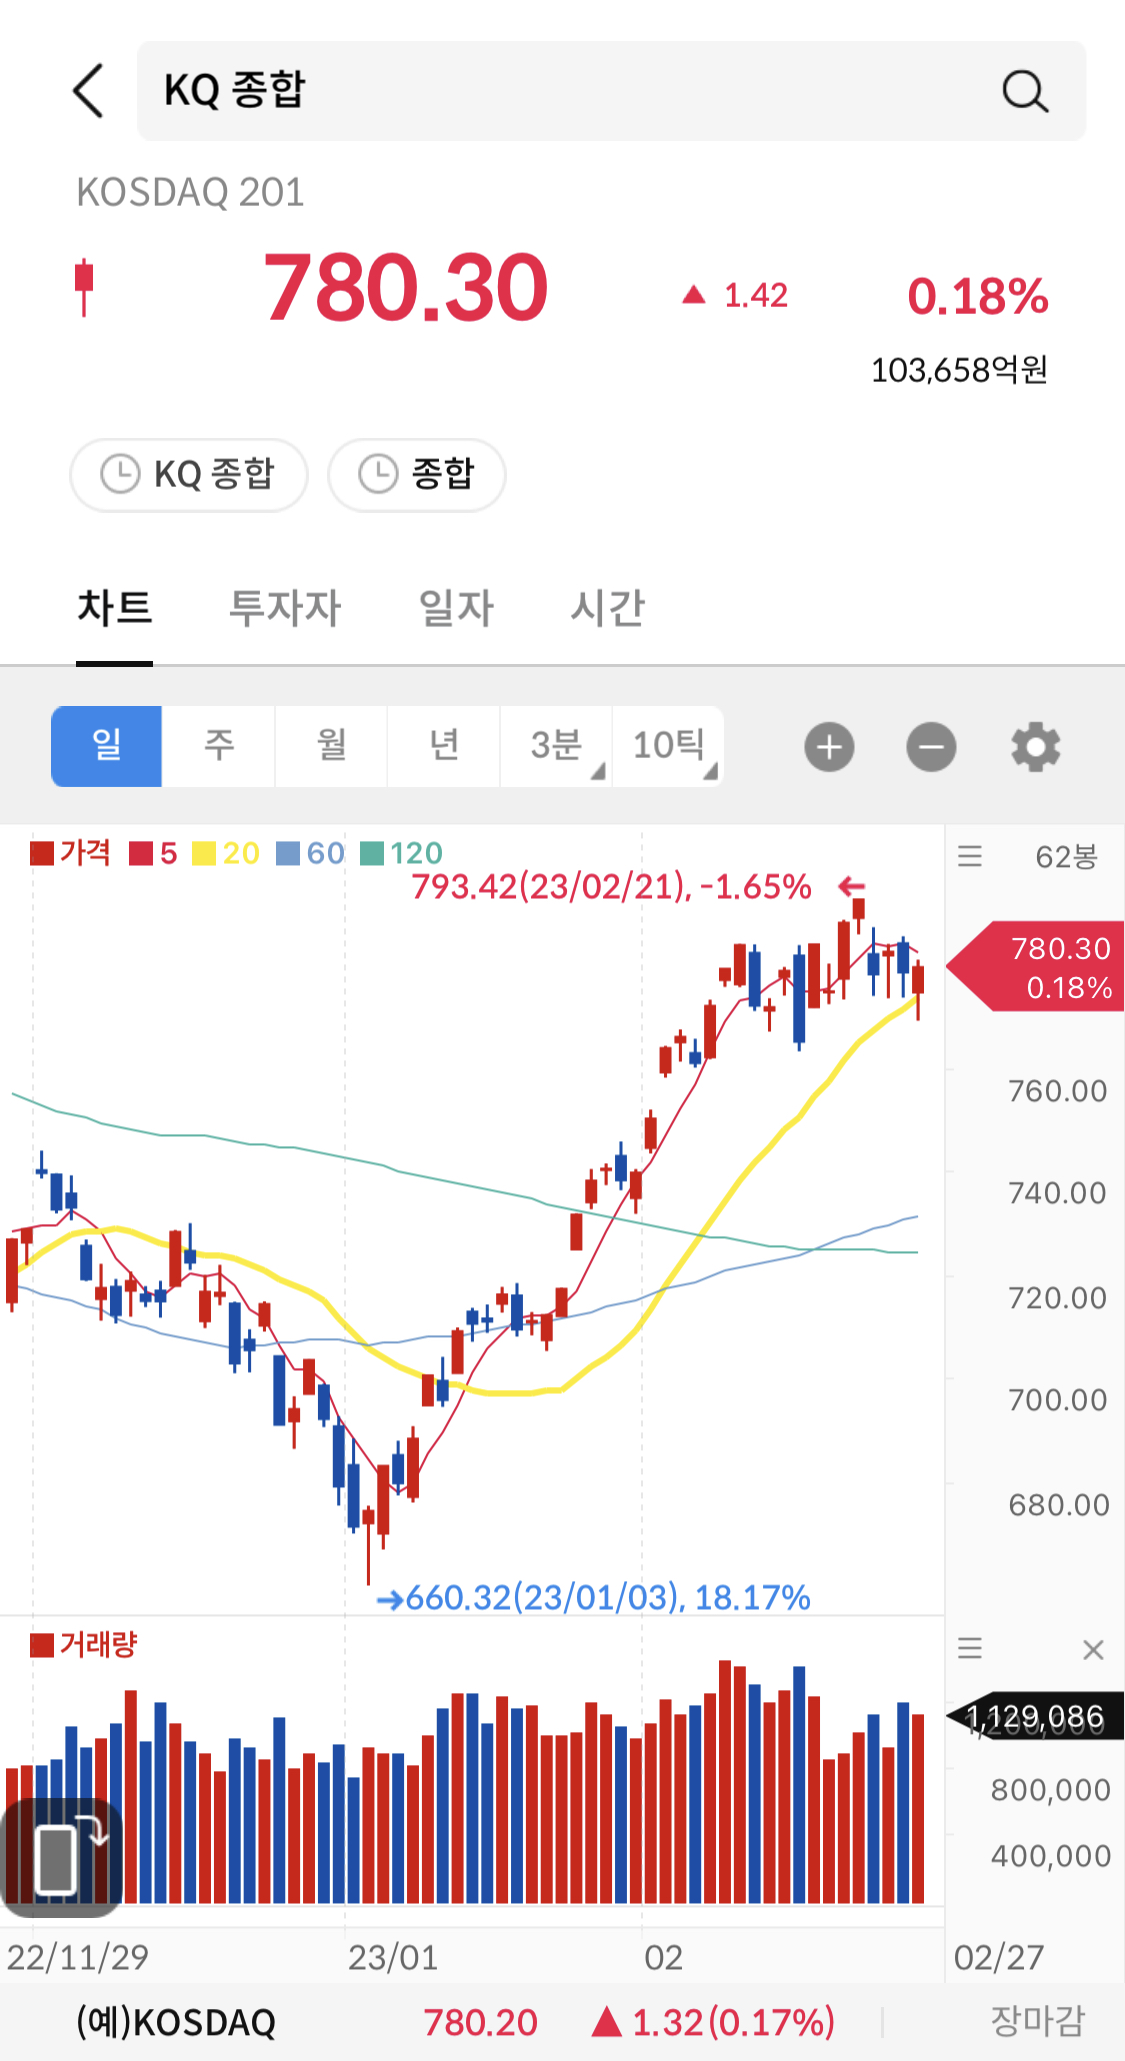Viewport: 1125px width, 2061px height.
Task: Tap the (예)KOSDAQ bottom ticker
Action: click(x=176, y=2022)
